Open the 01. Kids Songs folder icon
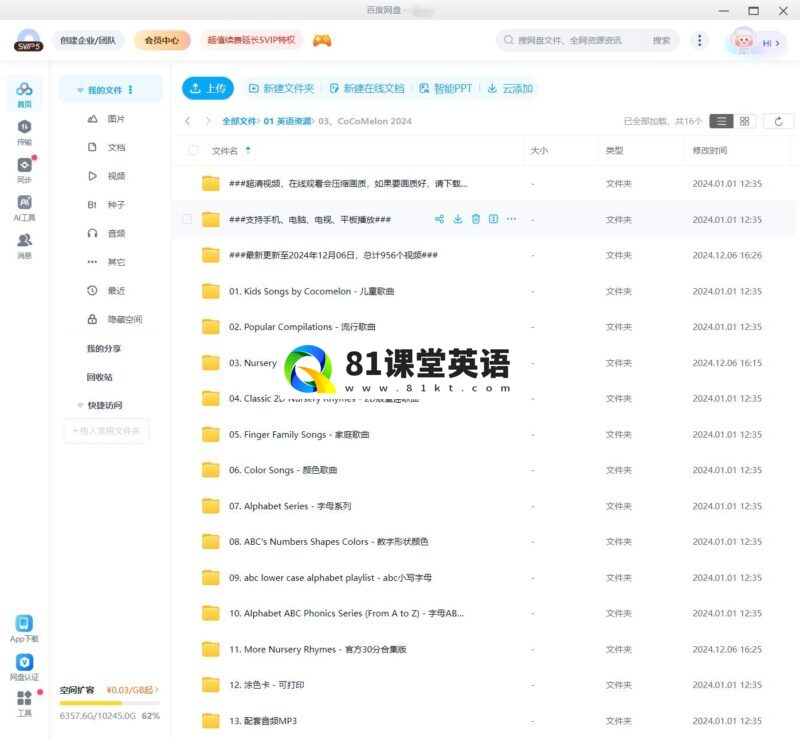Image resolution: width=800 pixels, height=739 pixels. tap(211, 291)
